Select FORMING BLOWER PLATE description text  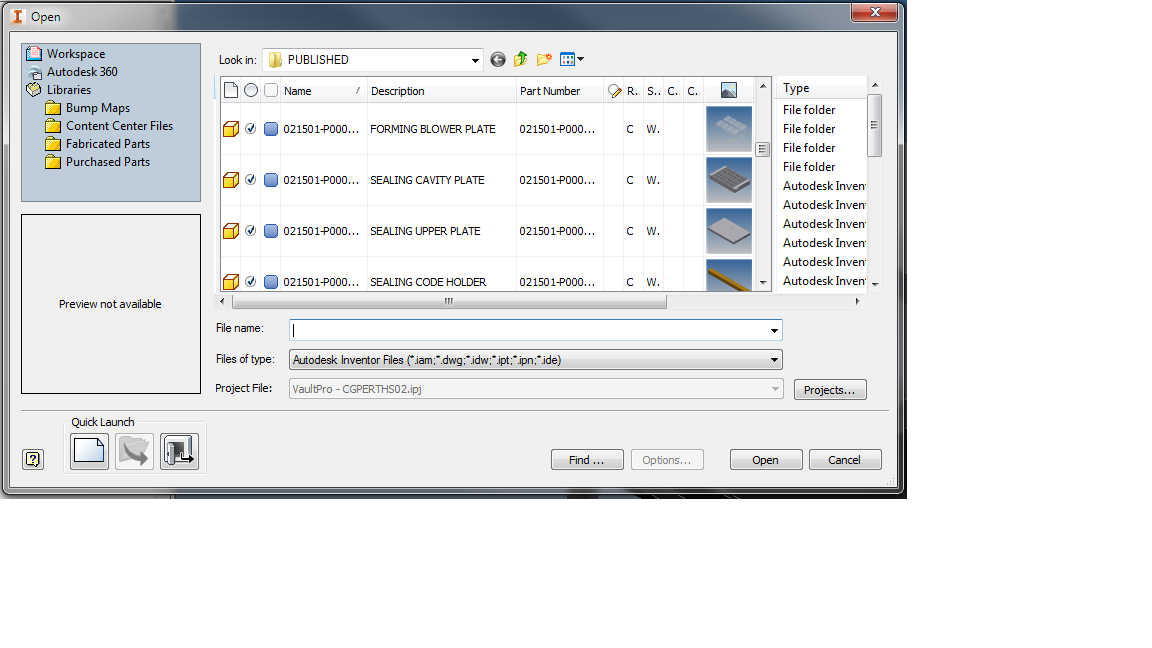click(433, 129)
